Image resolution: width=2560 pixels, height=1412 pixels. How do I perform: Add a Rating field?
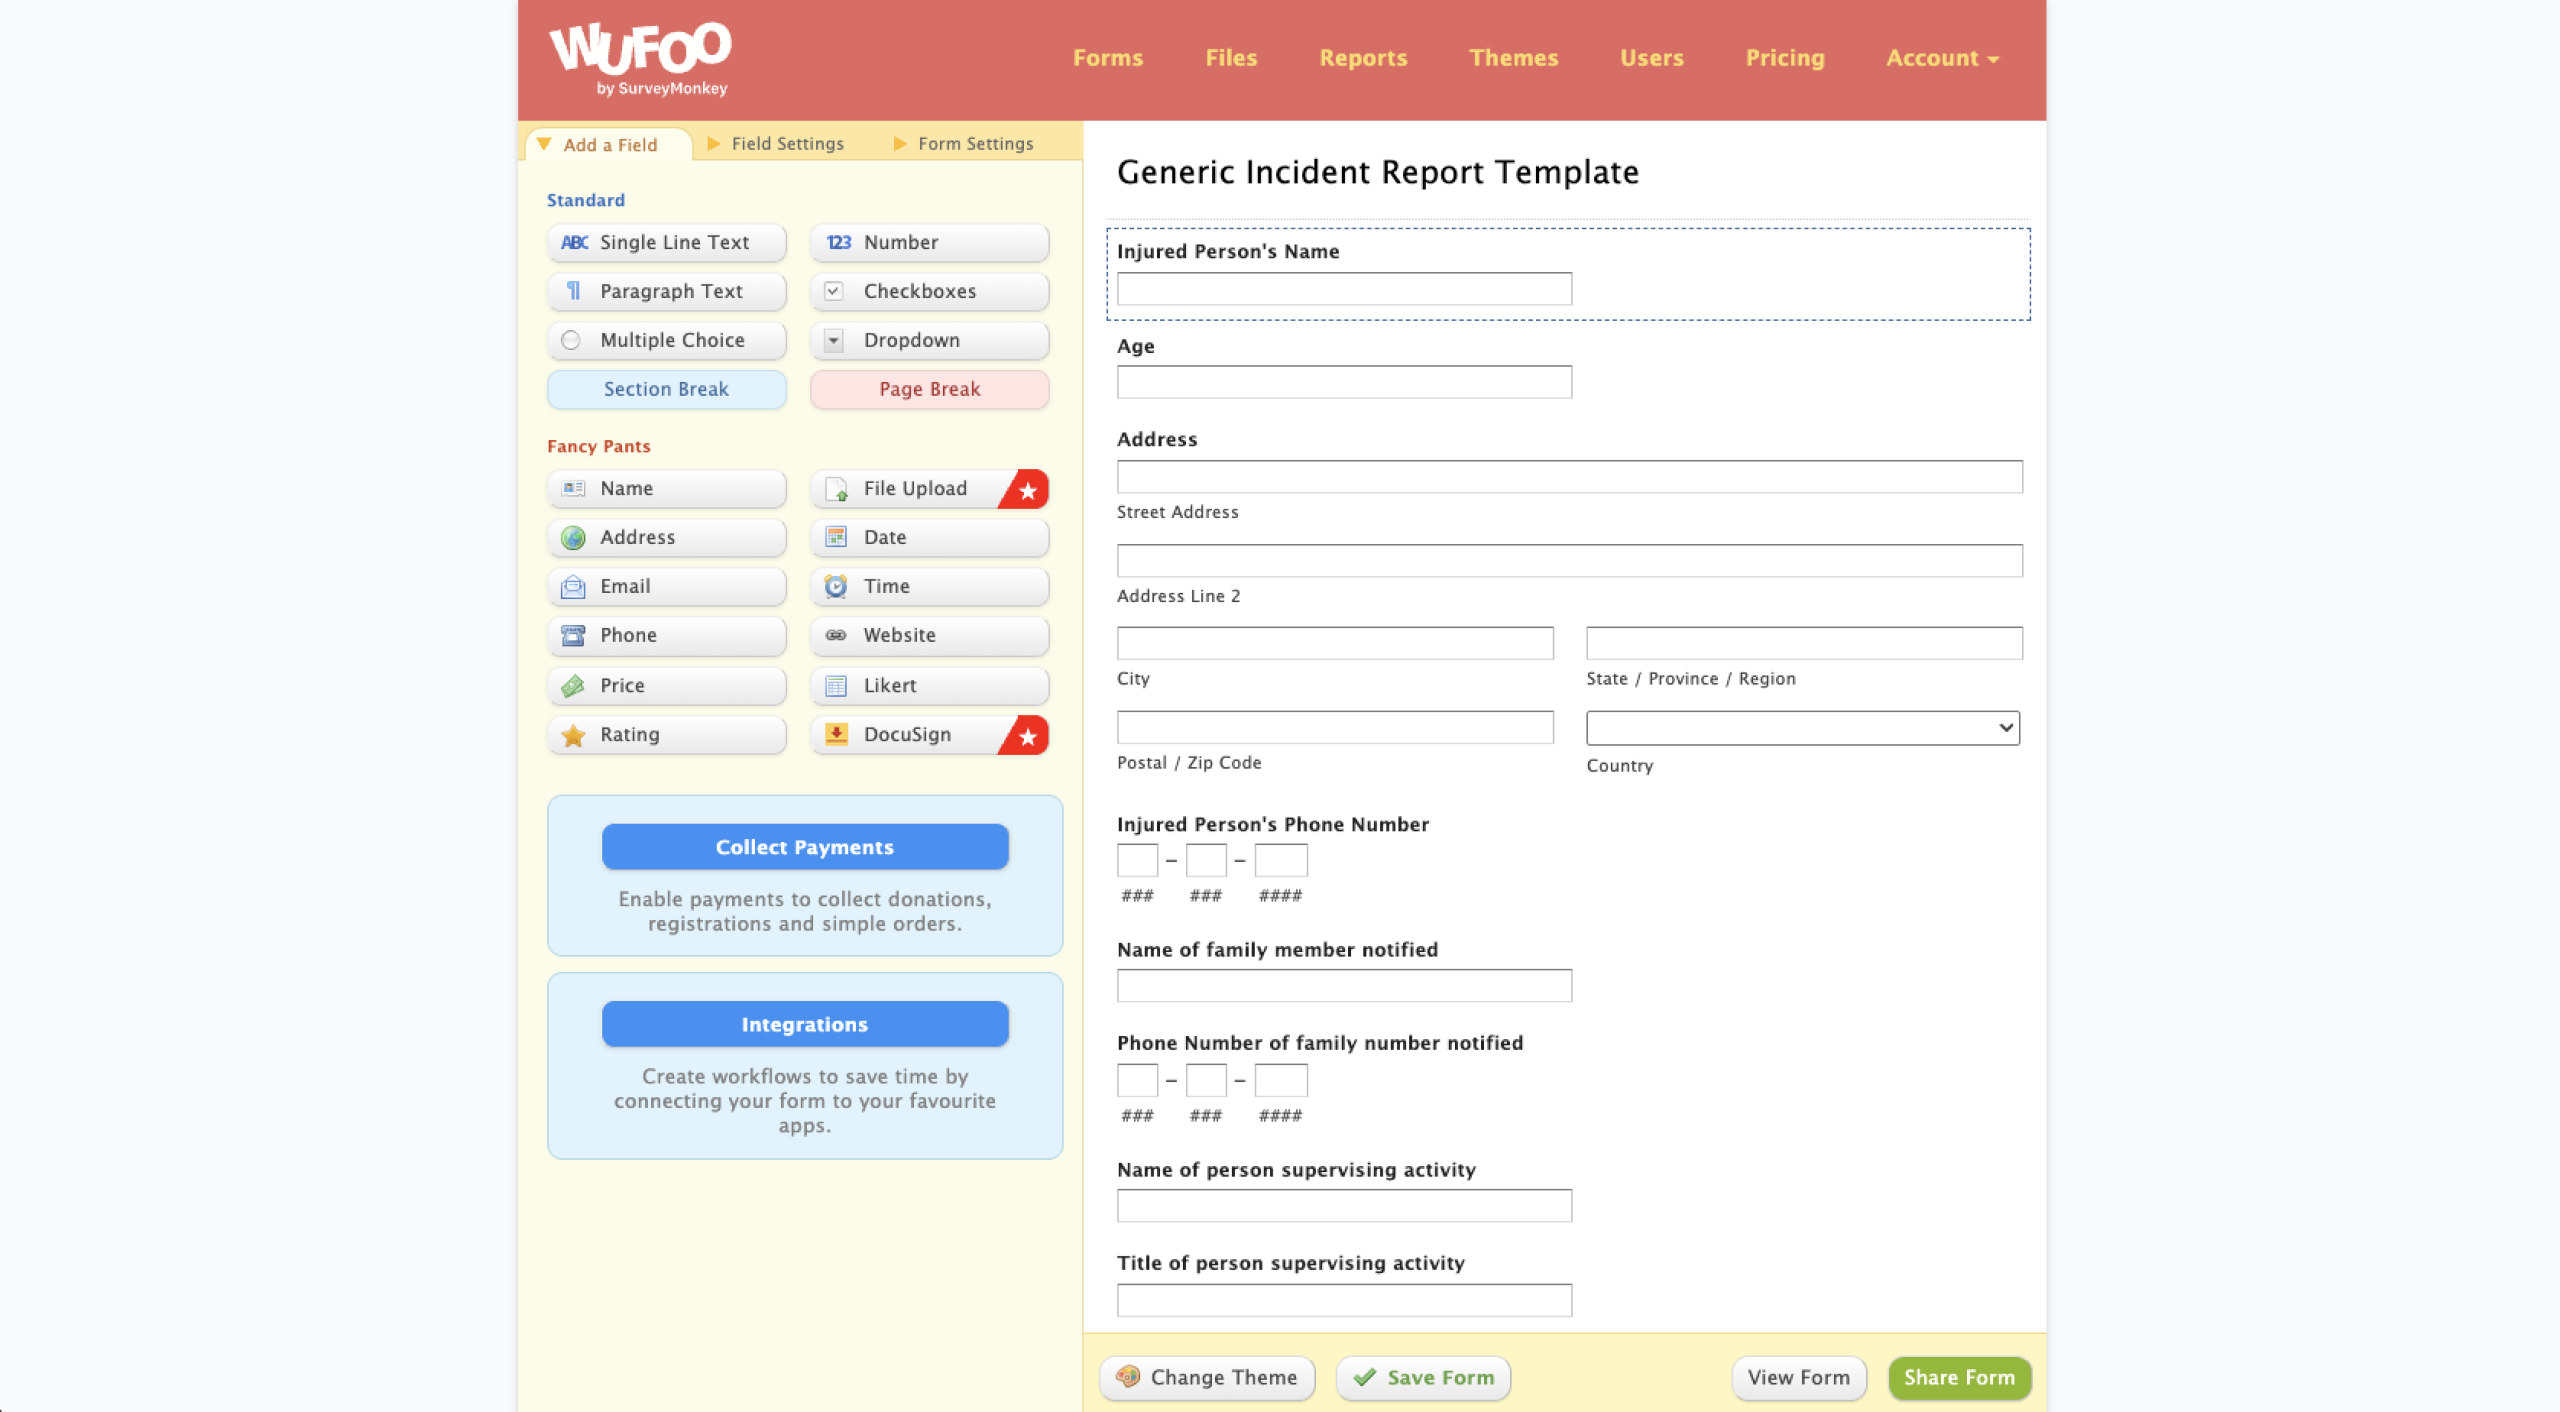pos(666,734)
